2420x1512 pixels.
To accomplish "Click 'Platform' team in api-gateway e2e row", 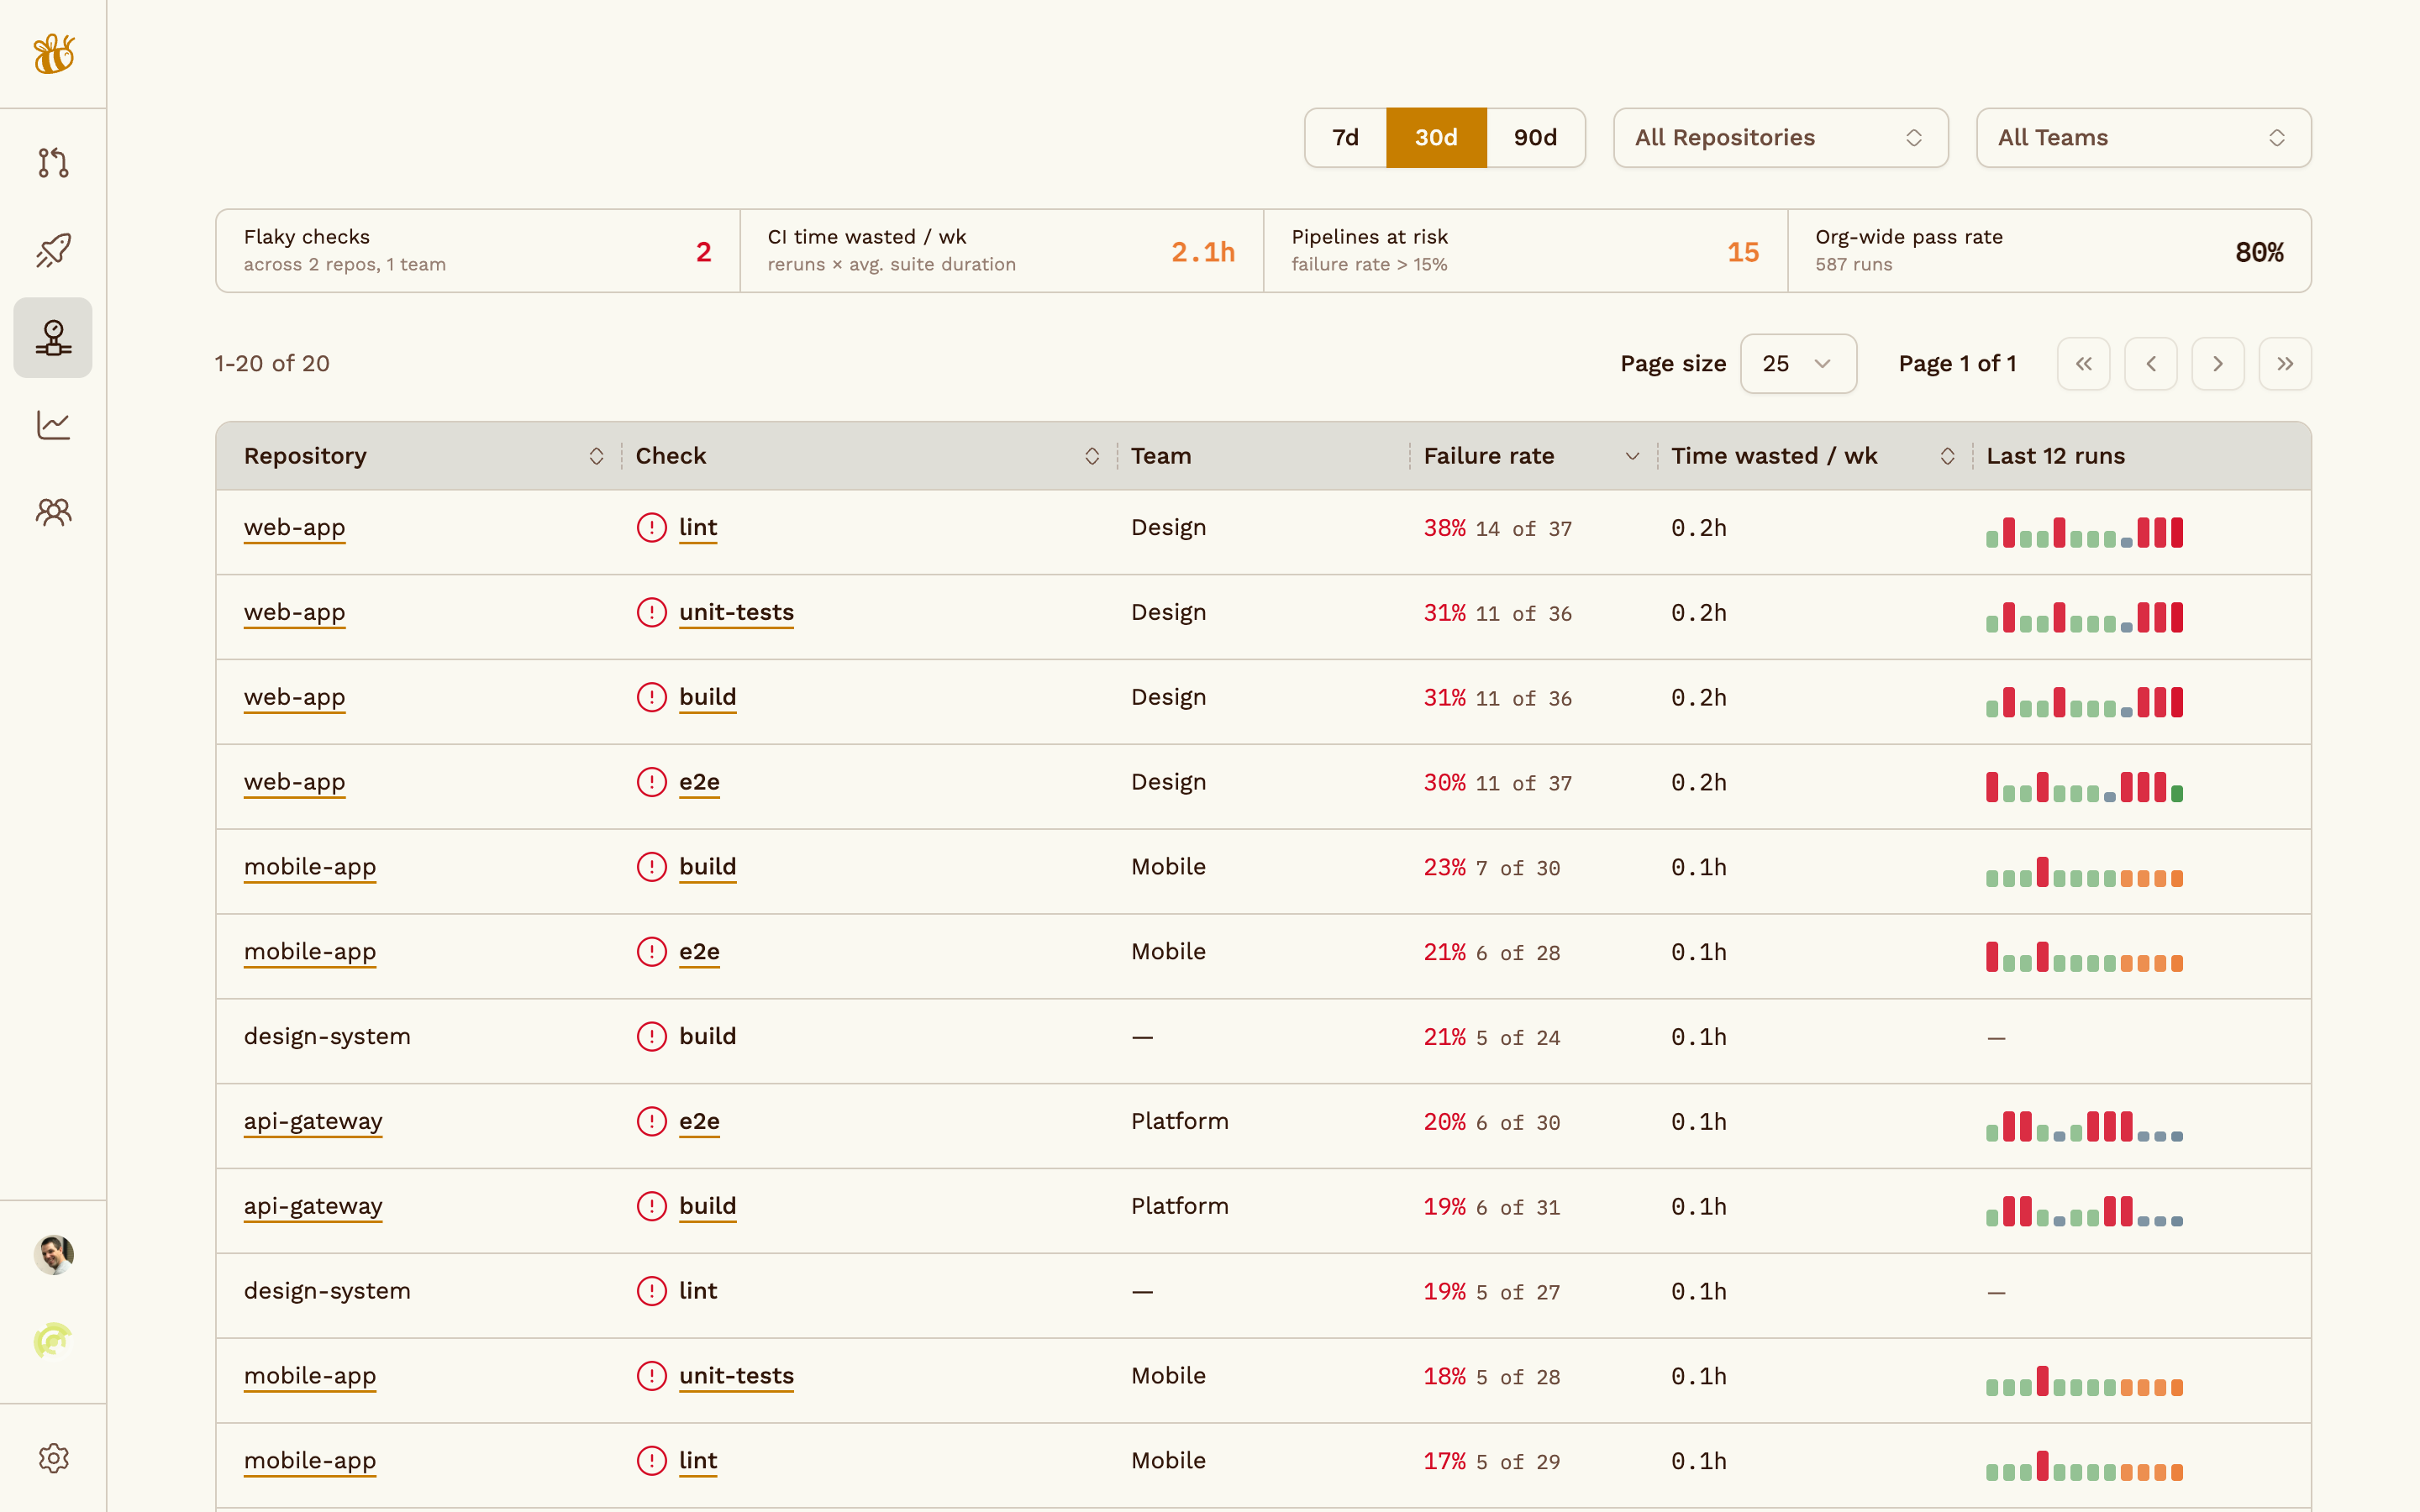I will pyautogui.click(x=1179, y=1121).
